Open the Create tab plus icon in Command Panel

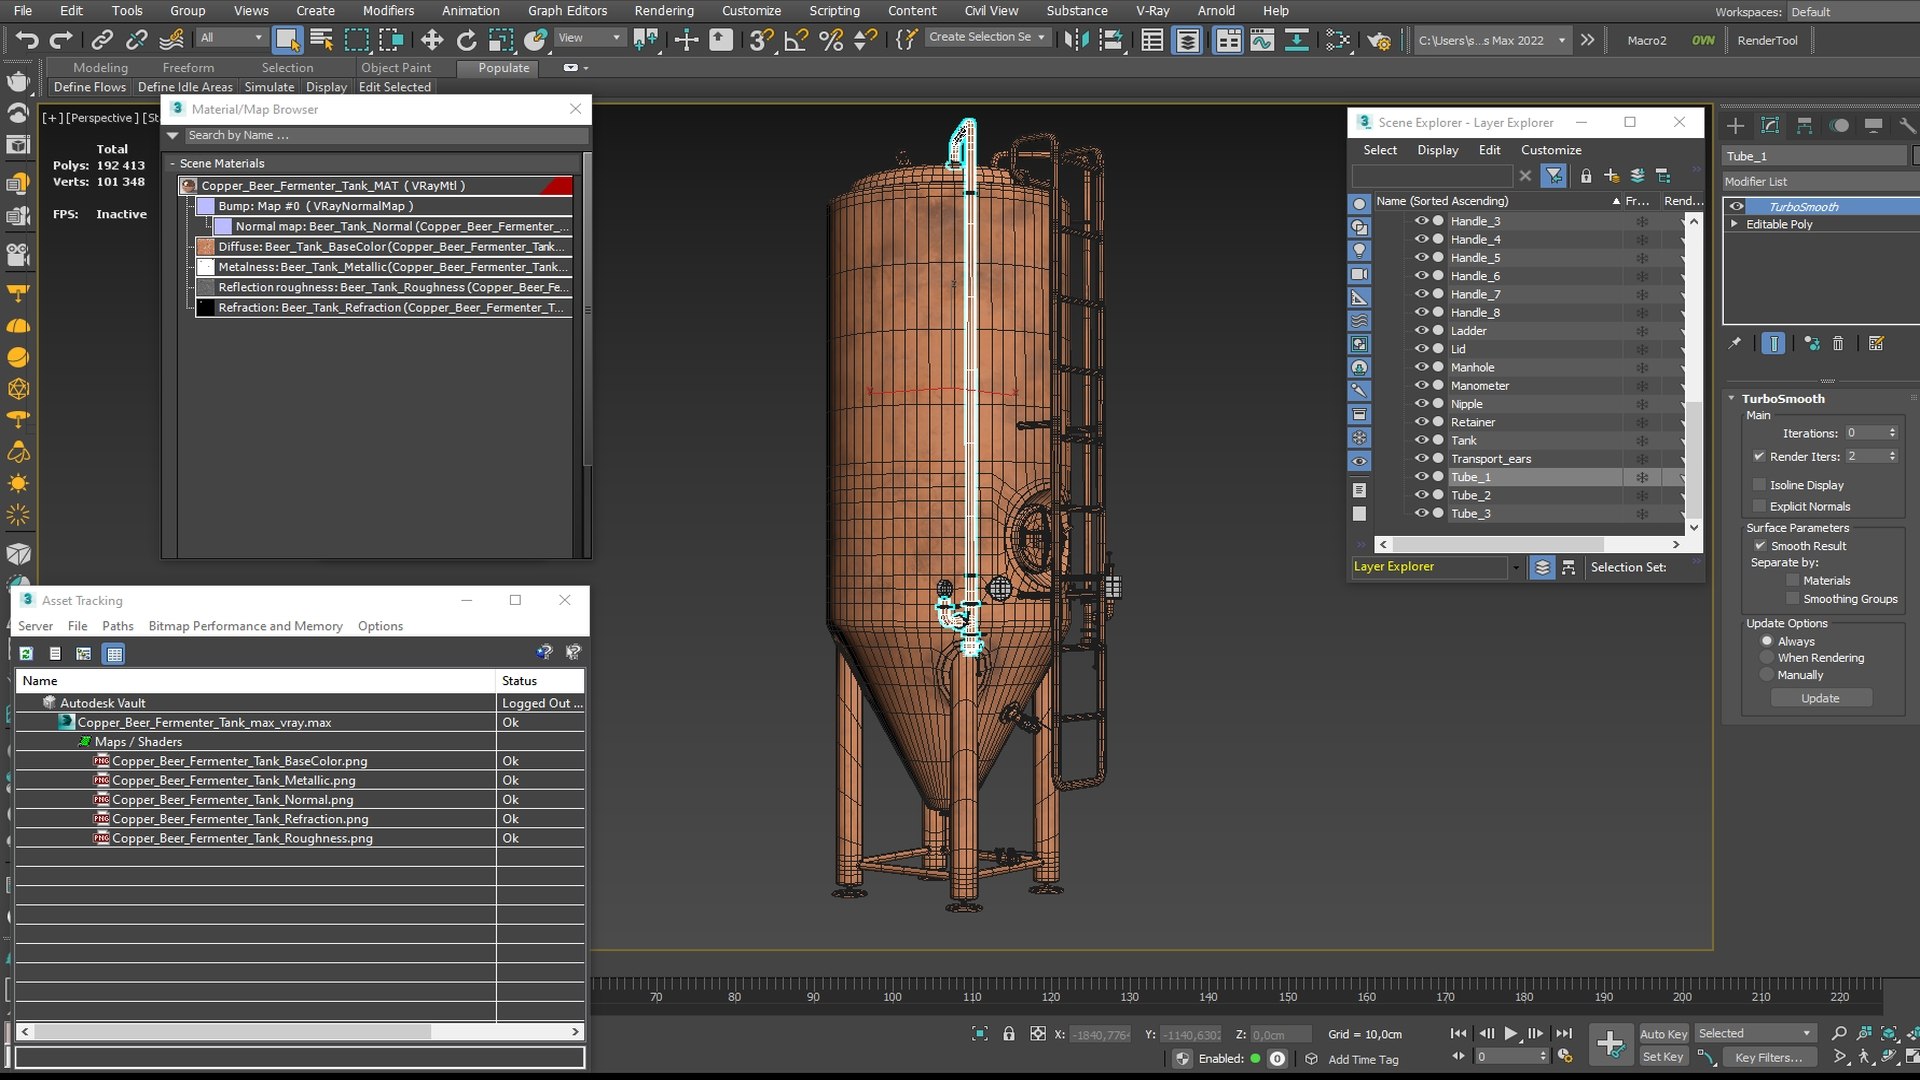pyautogui.click(x=1736, y=125)
